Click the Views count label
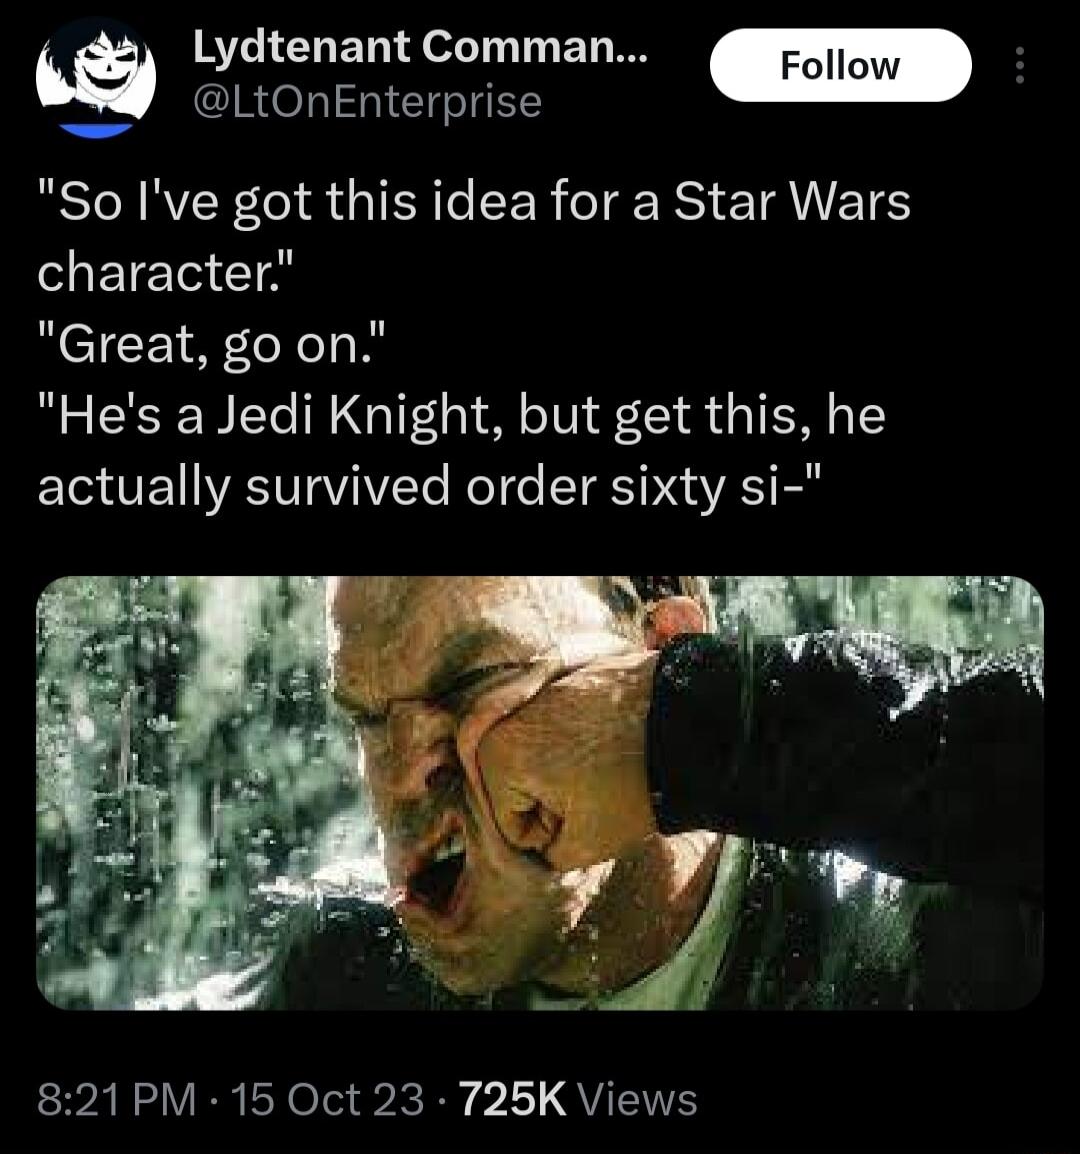The height and width of the screenshot is (1154, 1080). pos(640,1098)
